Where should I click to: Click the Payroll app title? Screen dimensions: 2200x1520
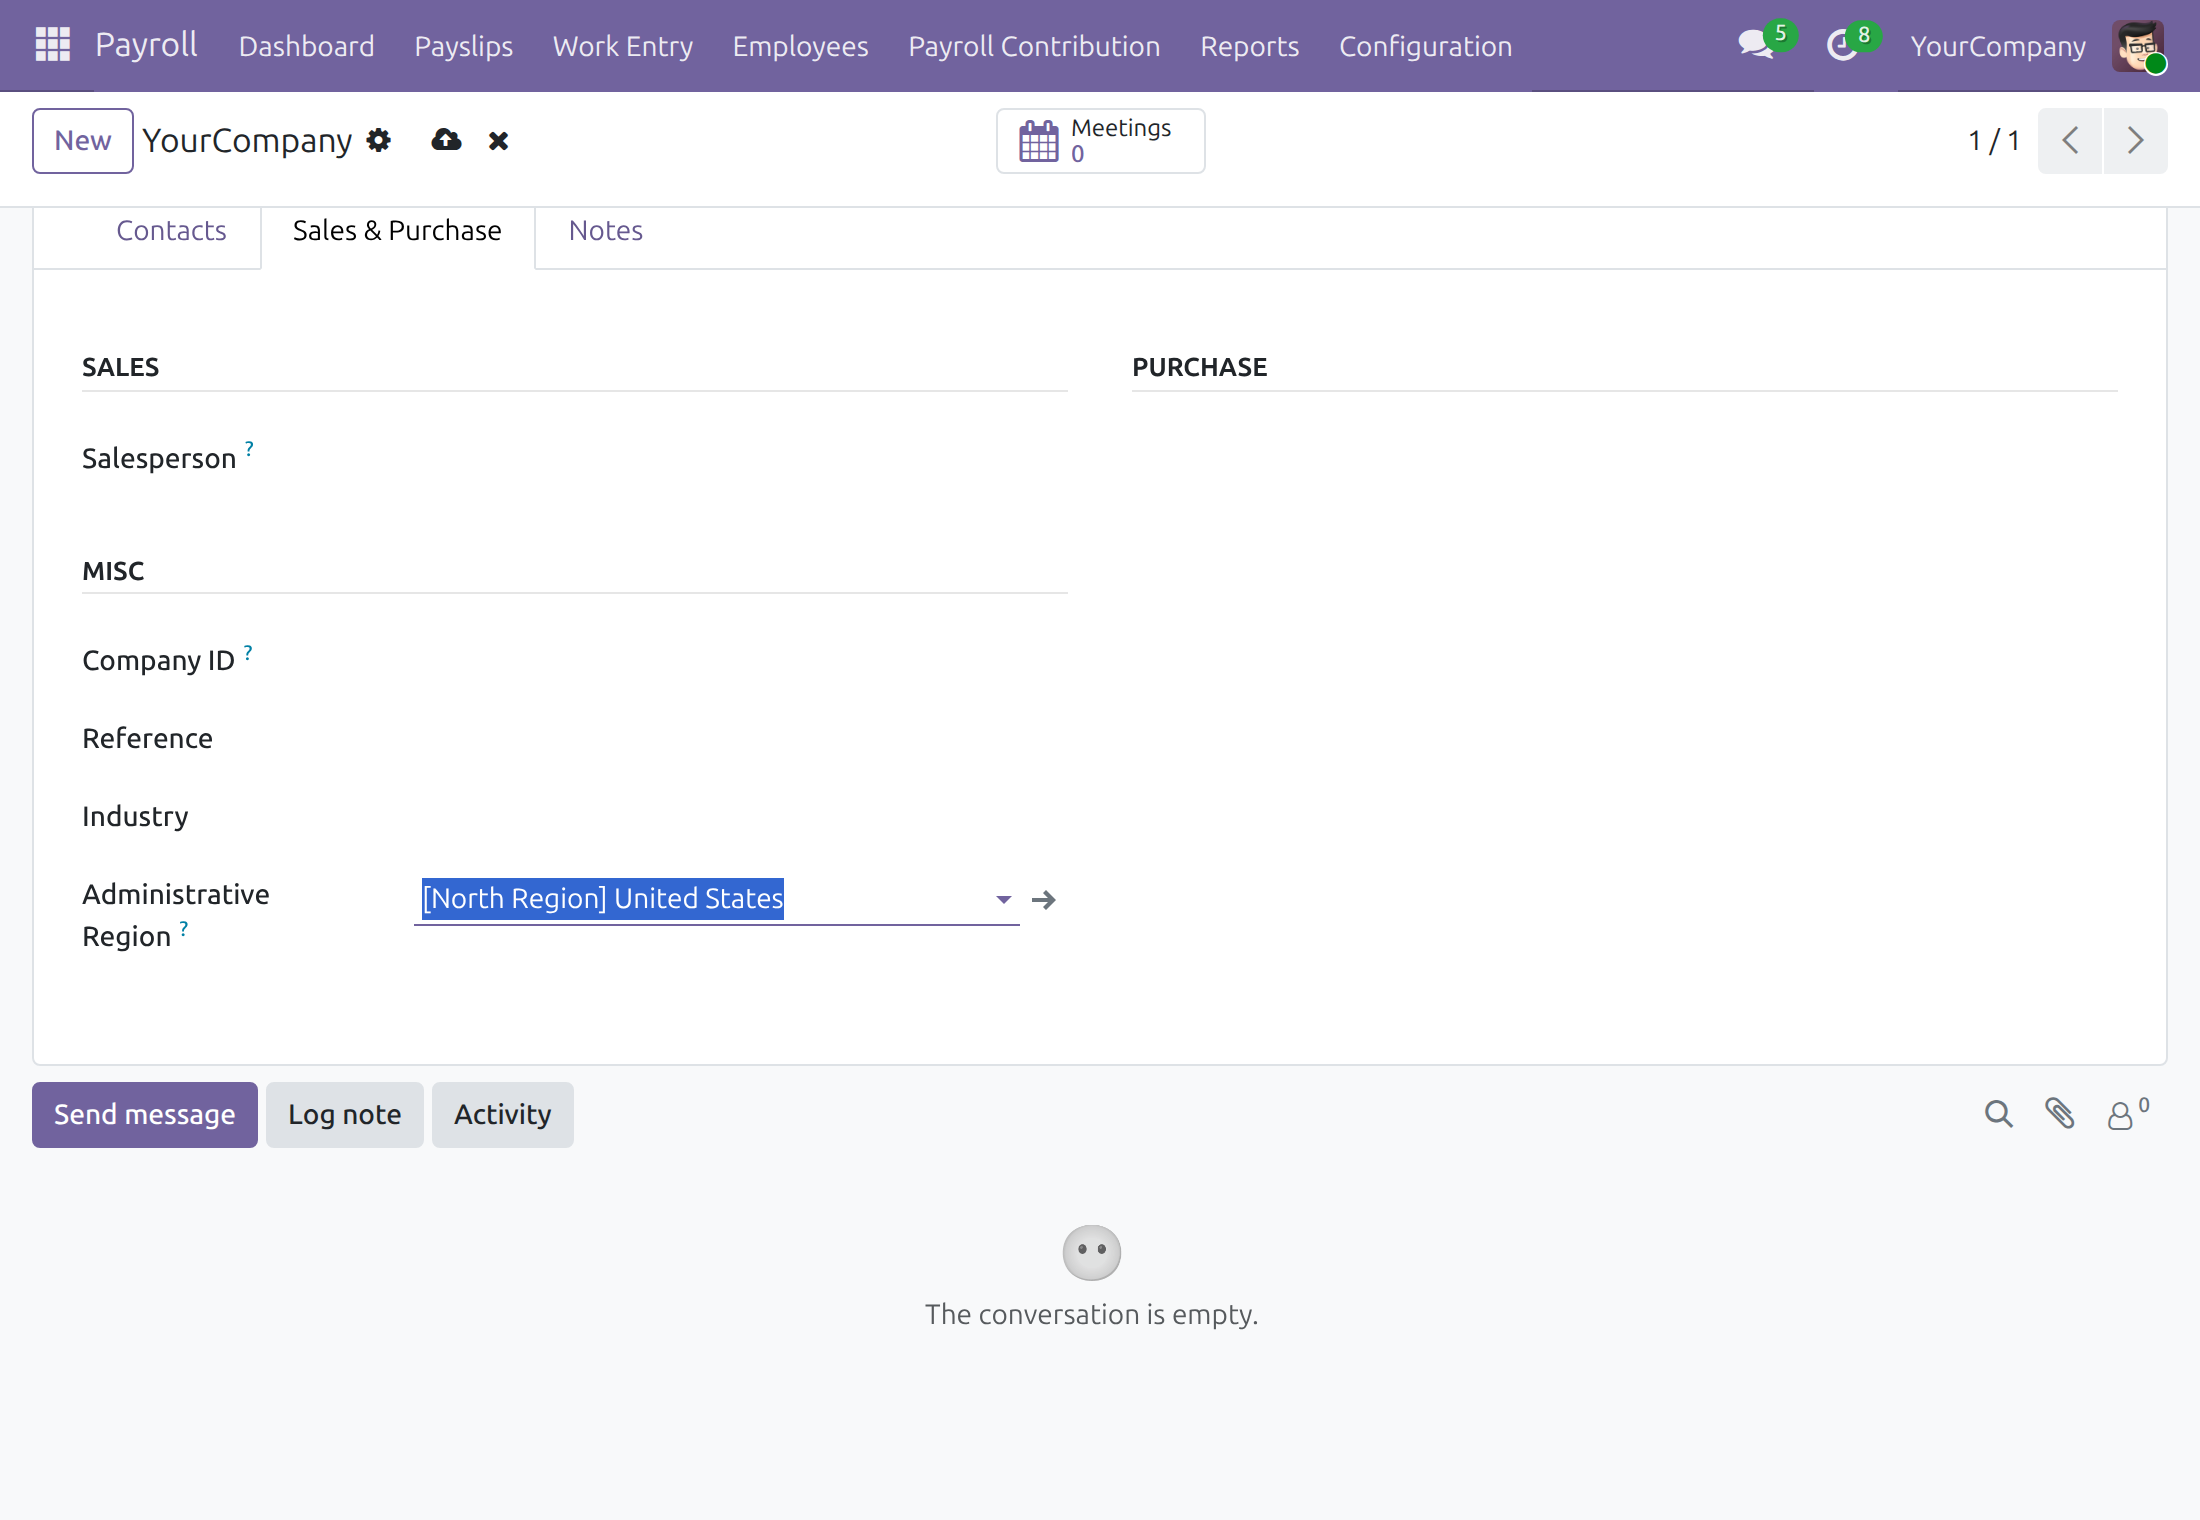(x=146, y=45)
